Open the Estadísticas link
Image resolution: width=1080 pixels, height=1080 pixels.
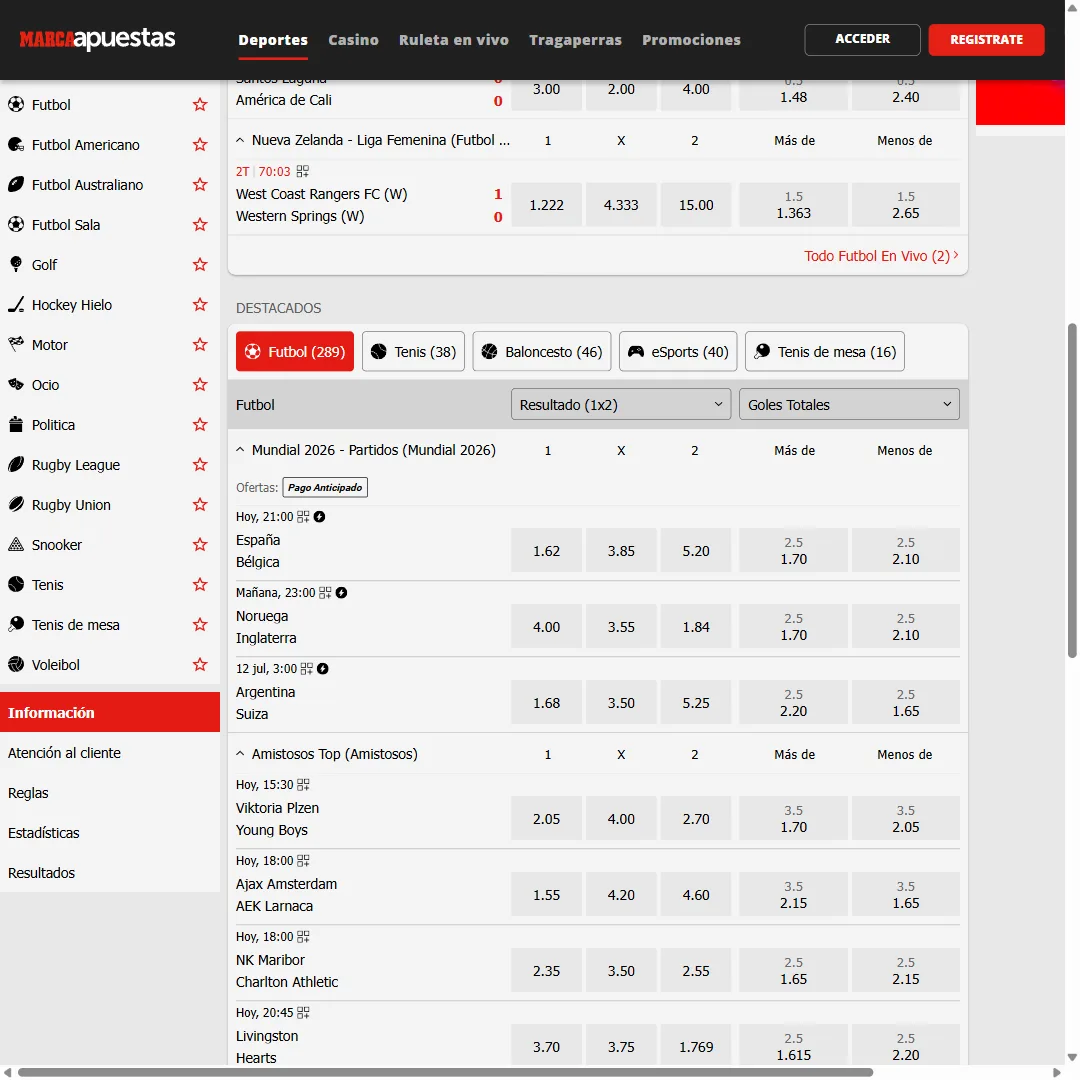click(43, 833)
